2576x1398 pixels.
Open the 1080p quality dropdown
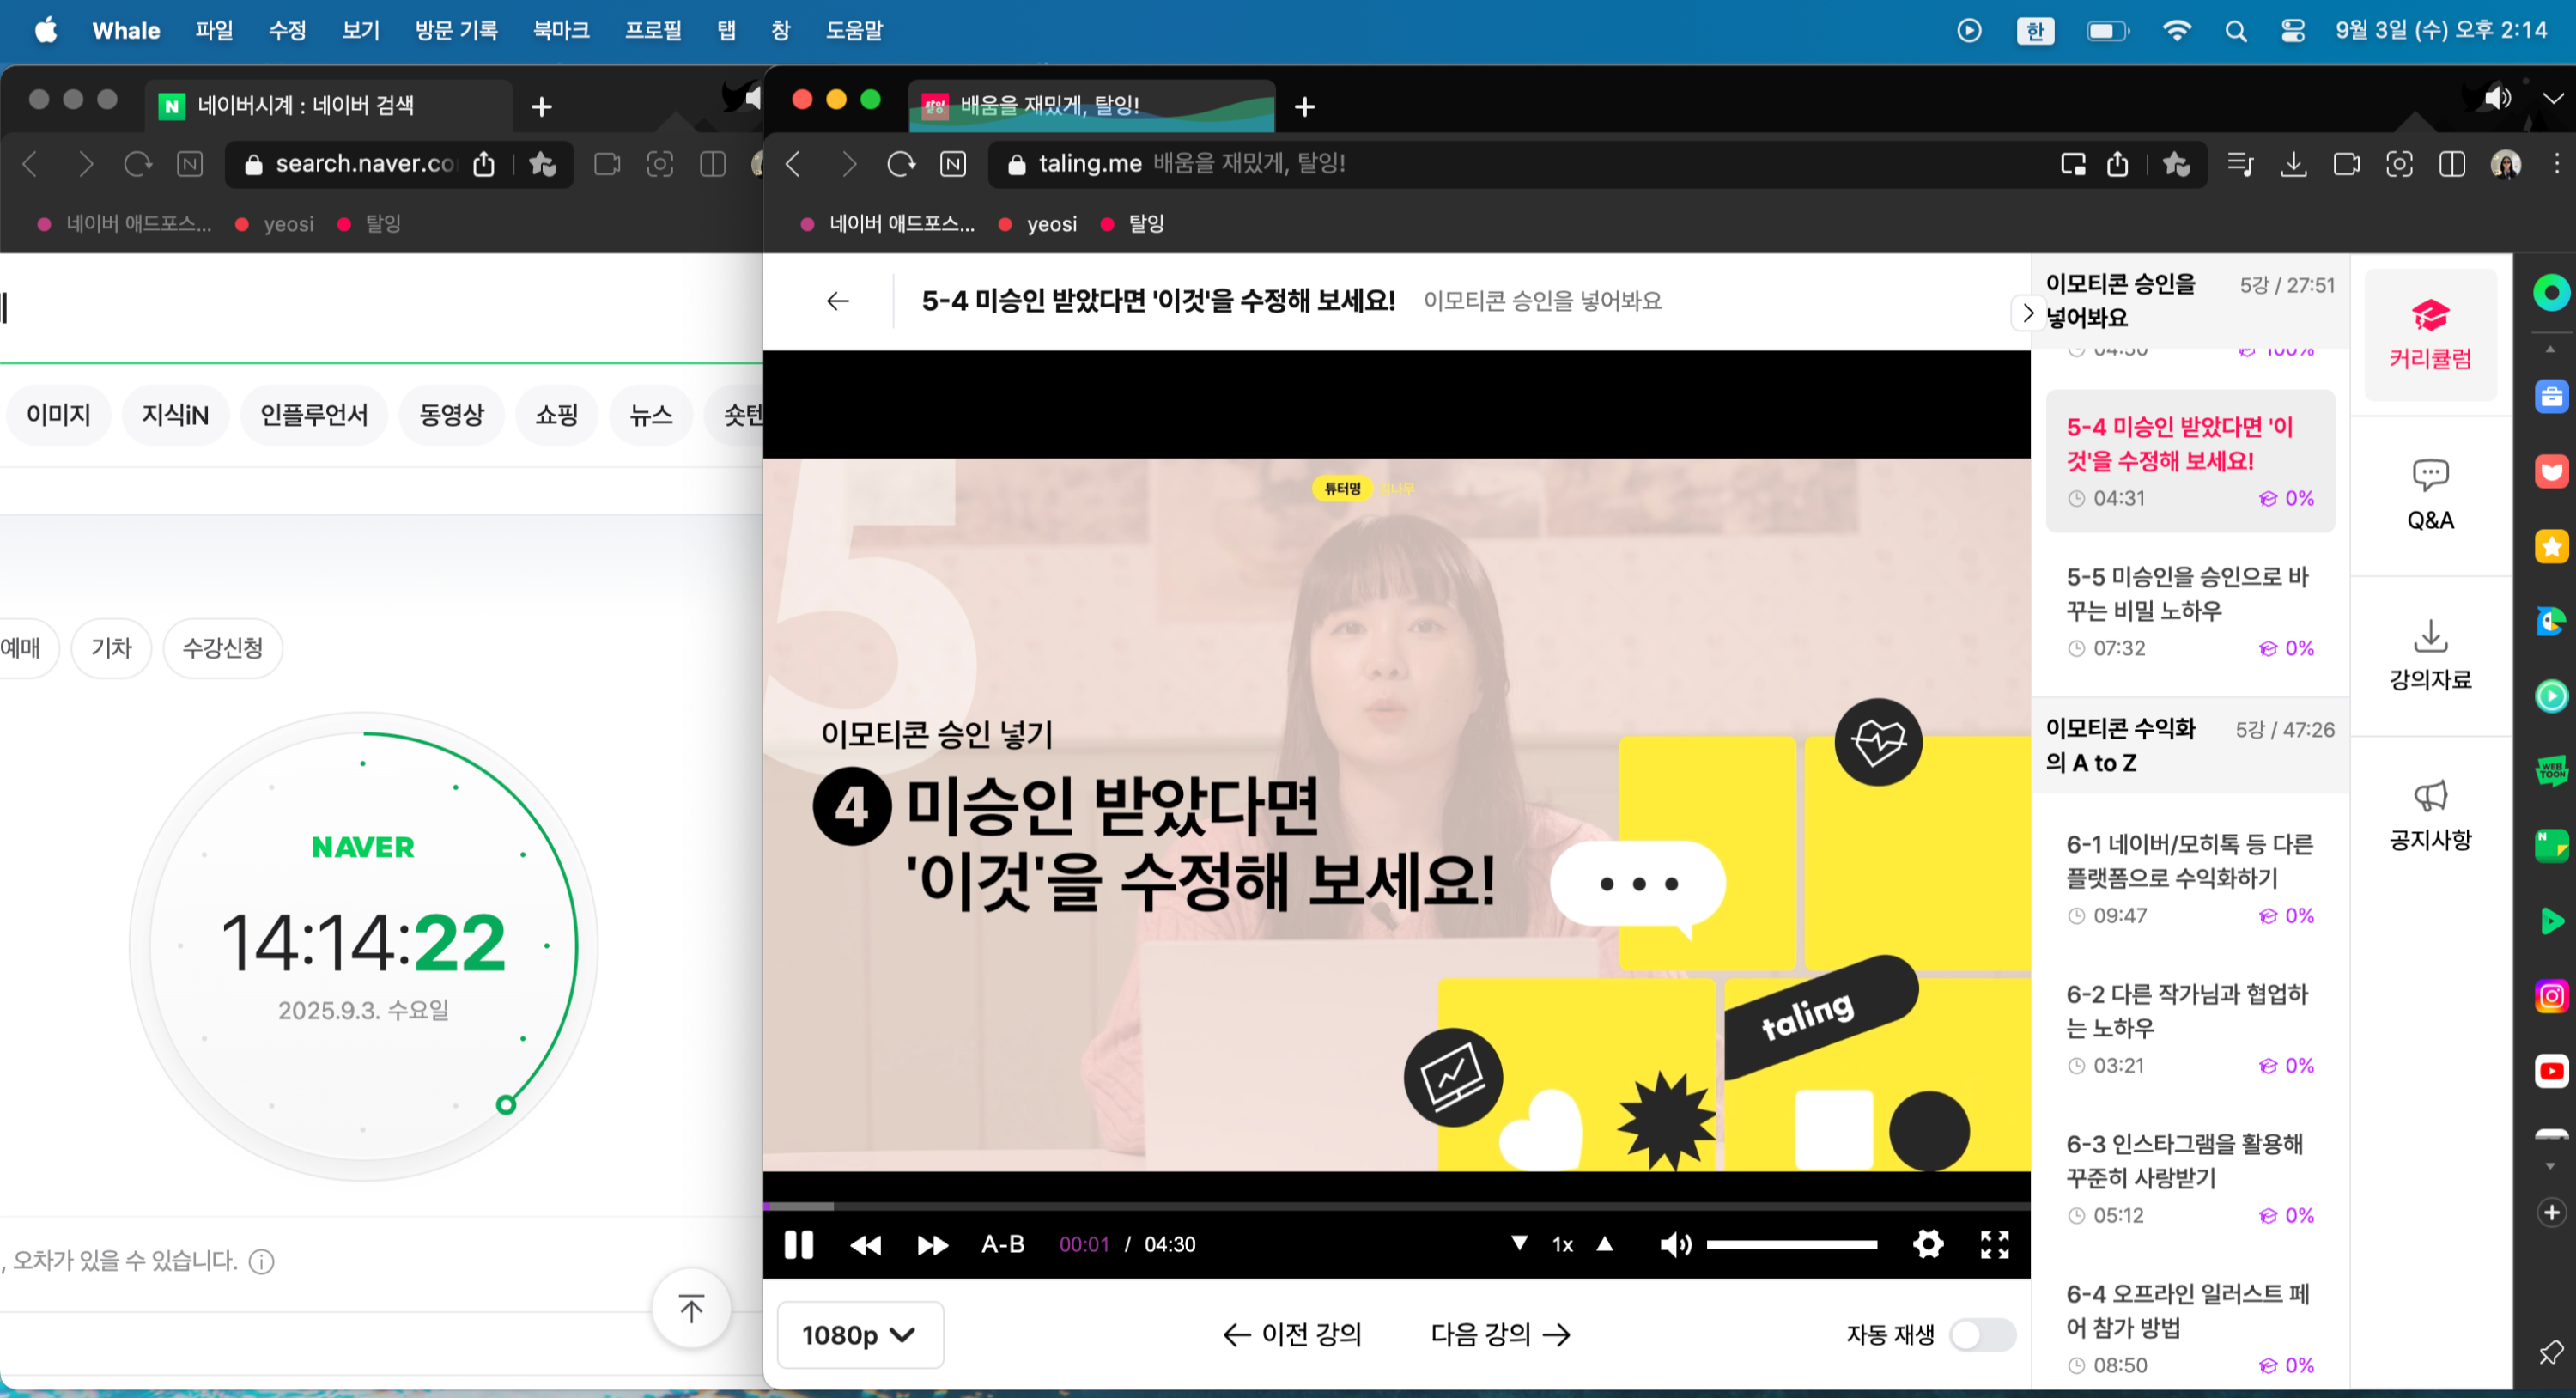click(859, 1334)
